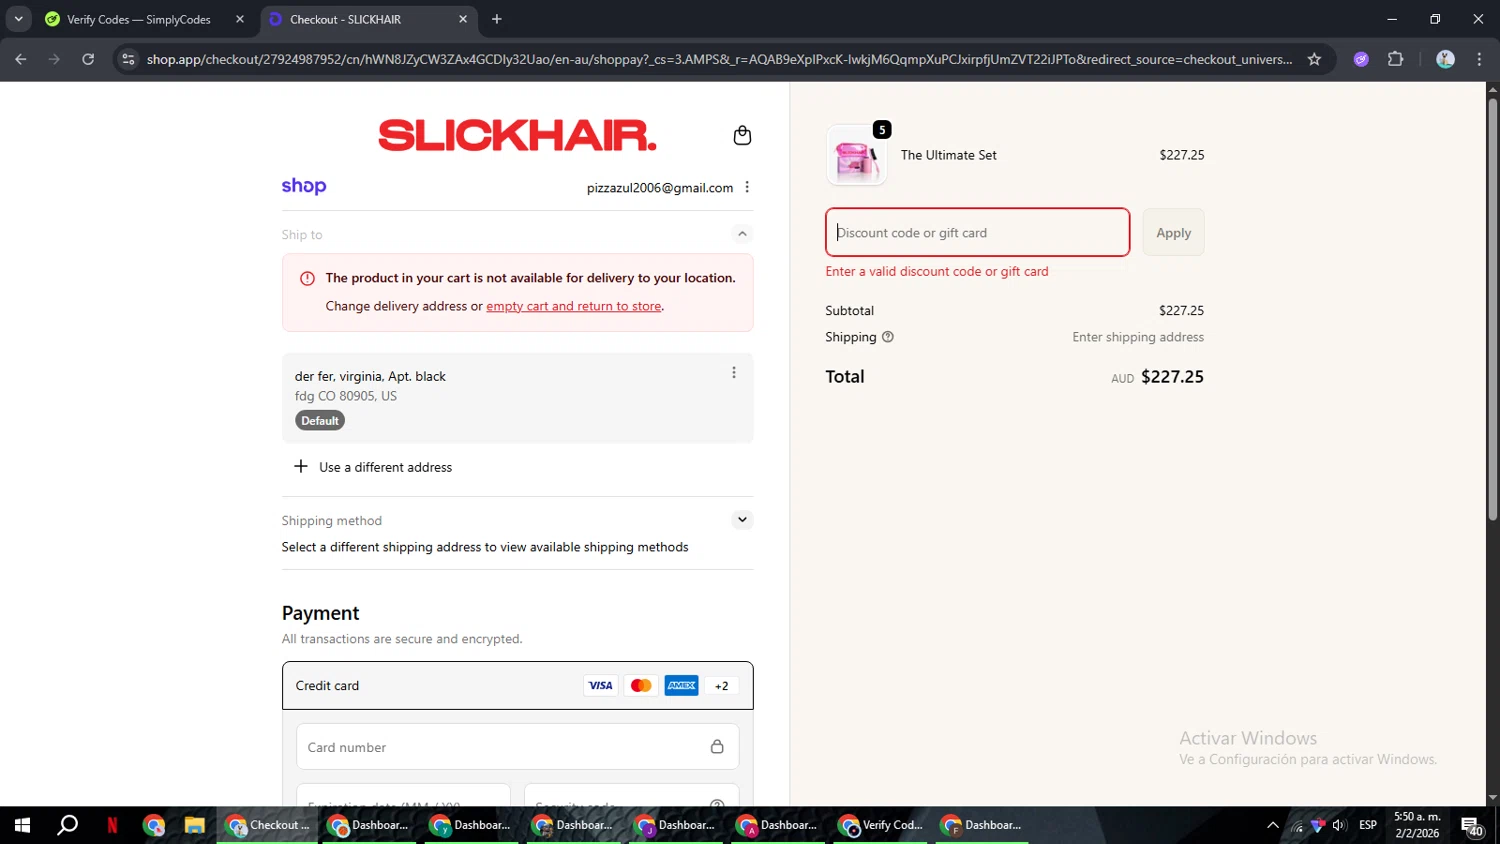
Task: Click the plus icon beside Use a different address
Action: 300,467
